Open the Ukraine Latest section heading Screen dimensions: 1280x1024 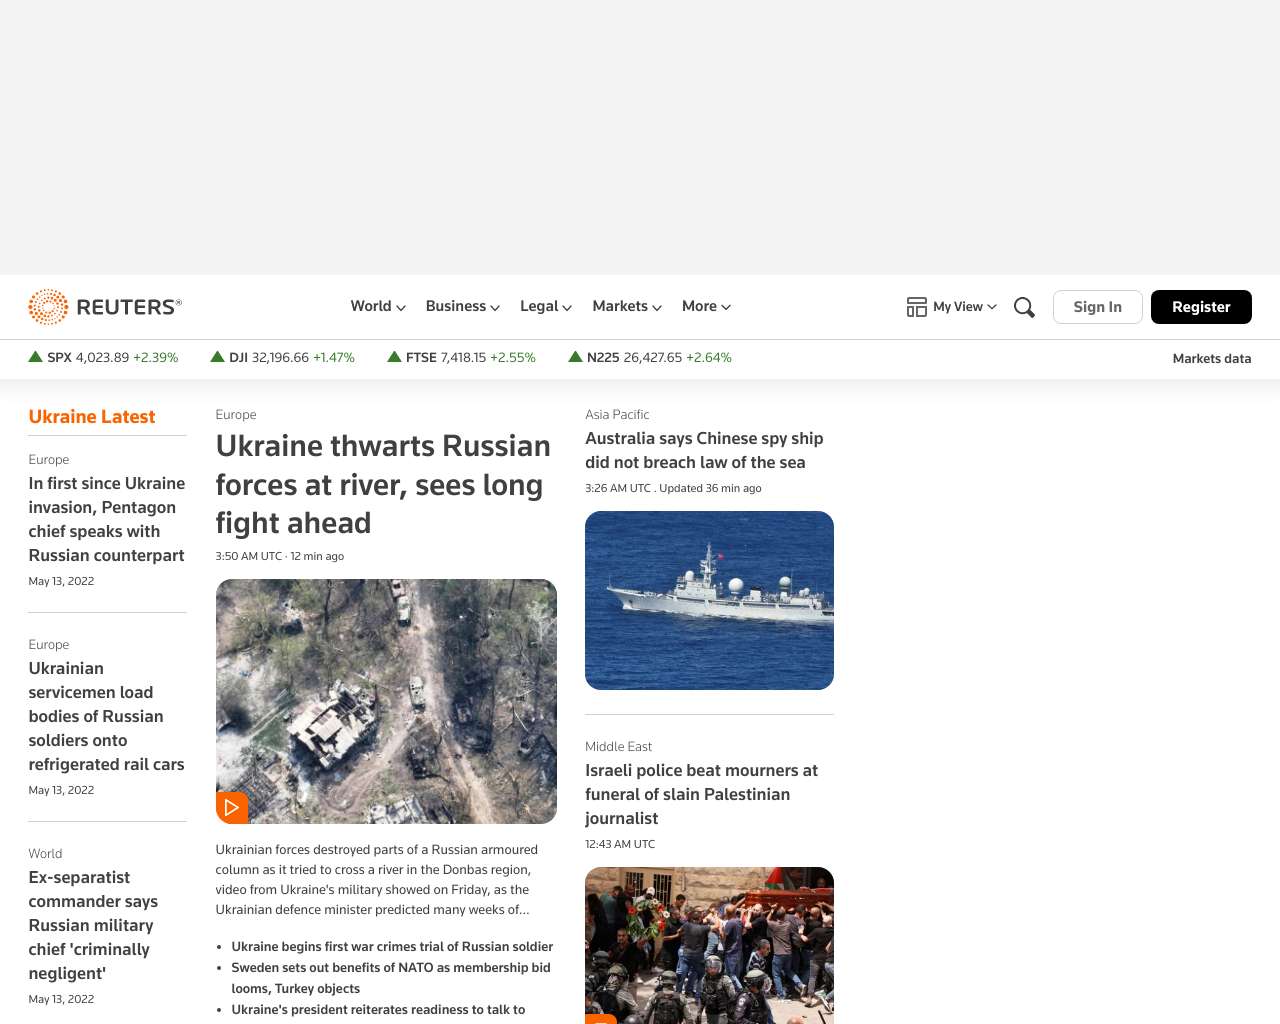(92, 417)
